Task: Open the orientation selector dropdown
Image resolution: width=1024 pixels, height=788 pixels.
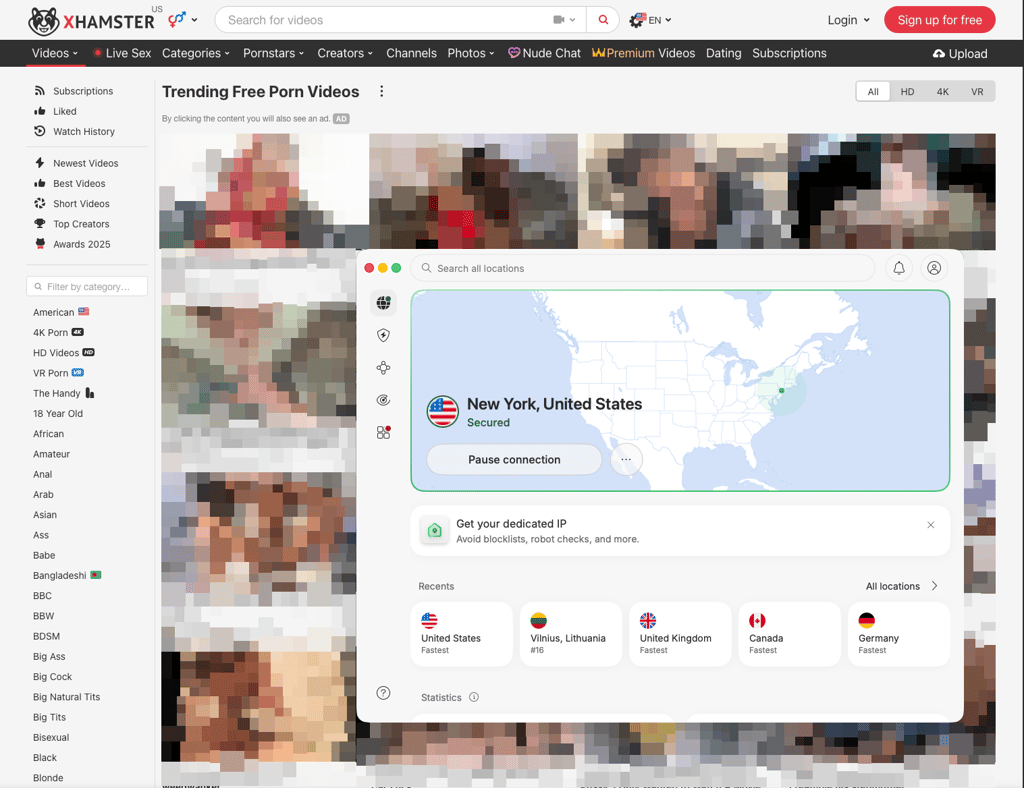Action: (183, 20)
